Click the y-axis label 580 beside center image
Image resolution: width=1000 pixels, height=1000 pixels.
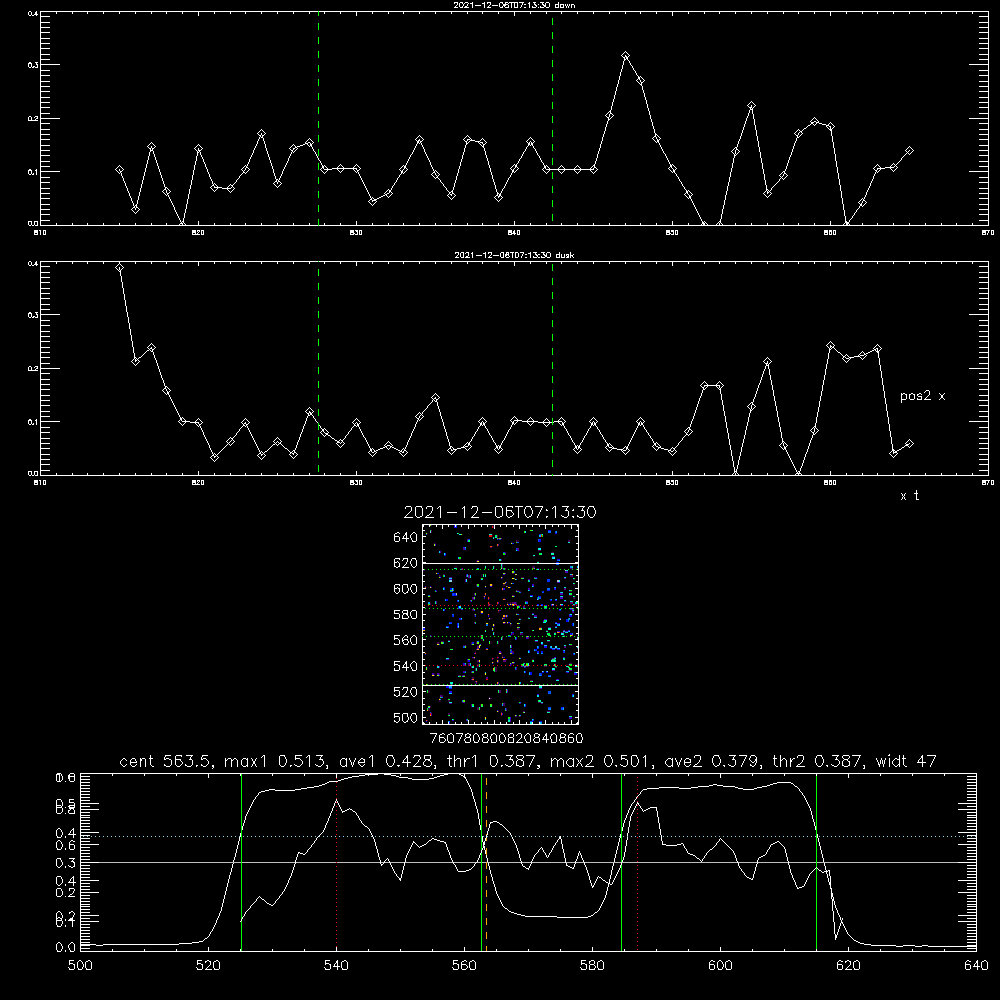pos(406,615)
